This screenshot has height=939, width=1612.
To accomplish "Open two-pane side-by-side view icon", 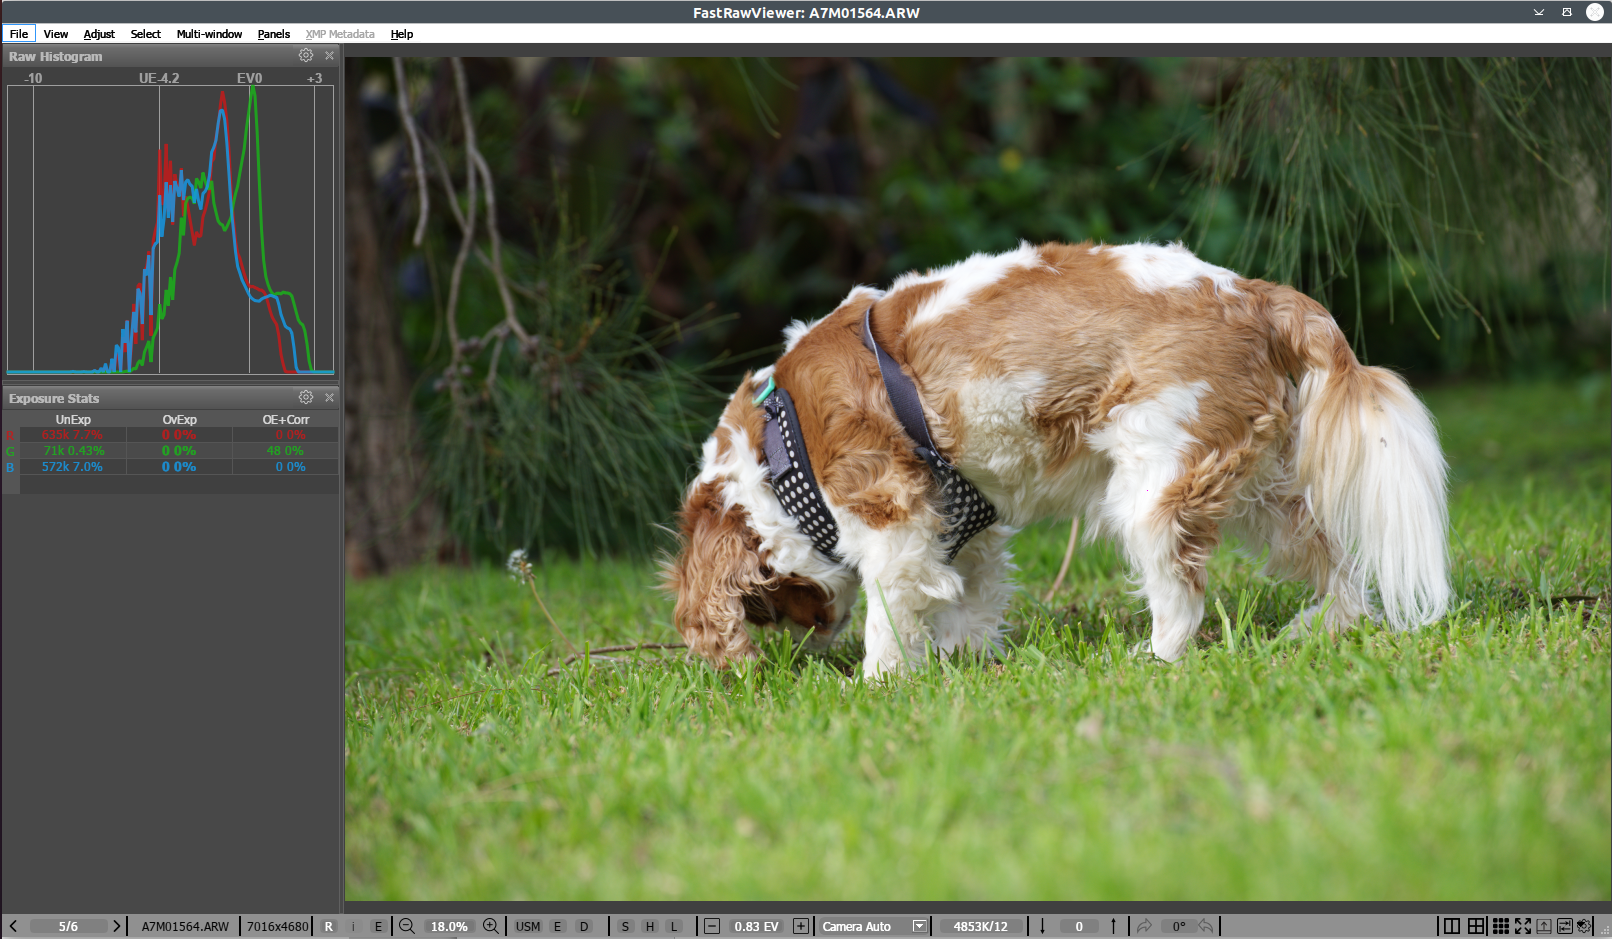I will (x=1452, y=926).
